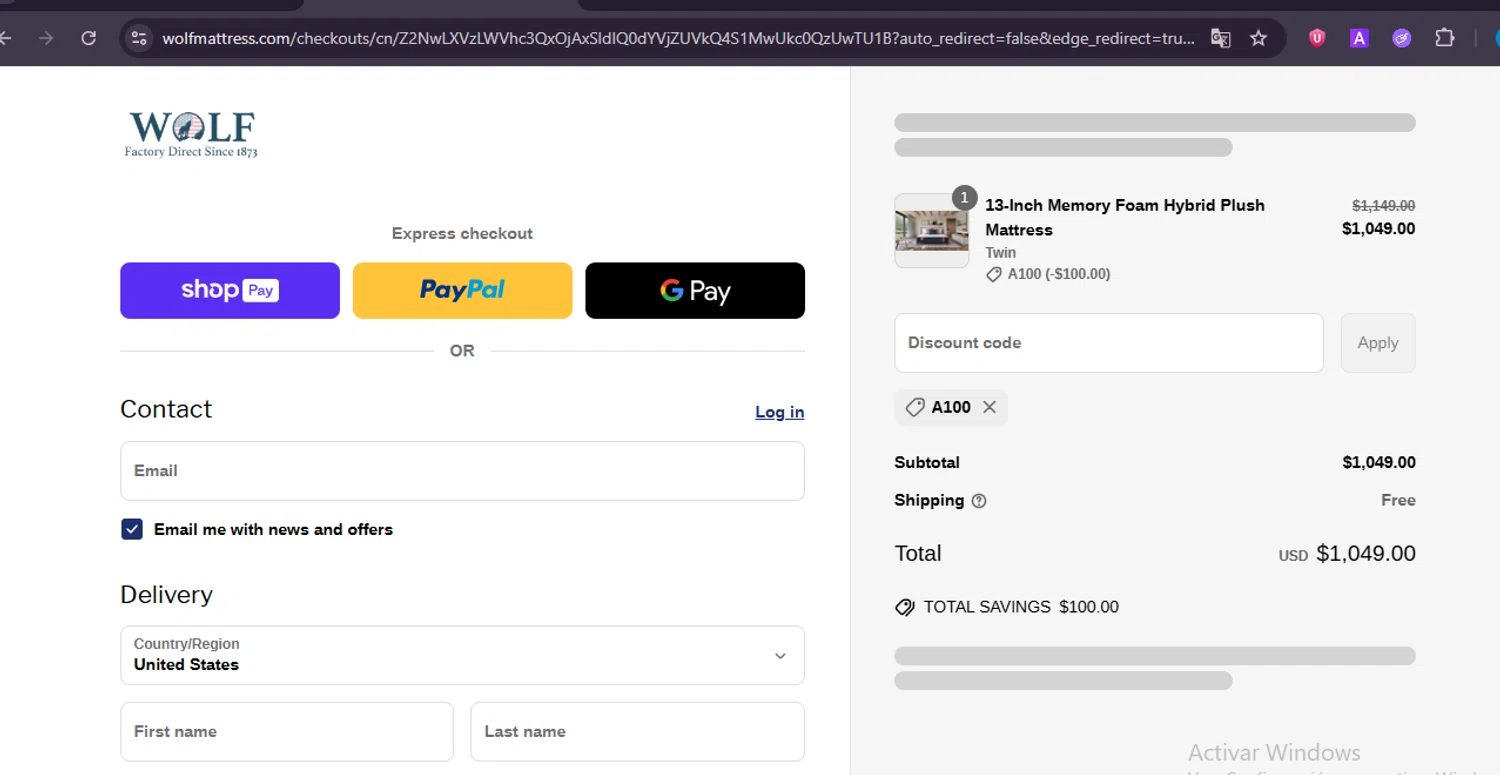The height and width of the screenshot is (775, 1500).
Task: Pay with Shop Pay
Action: point(230,291)
